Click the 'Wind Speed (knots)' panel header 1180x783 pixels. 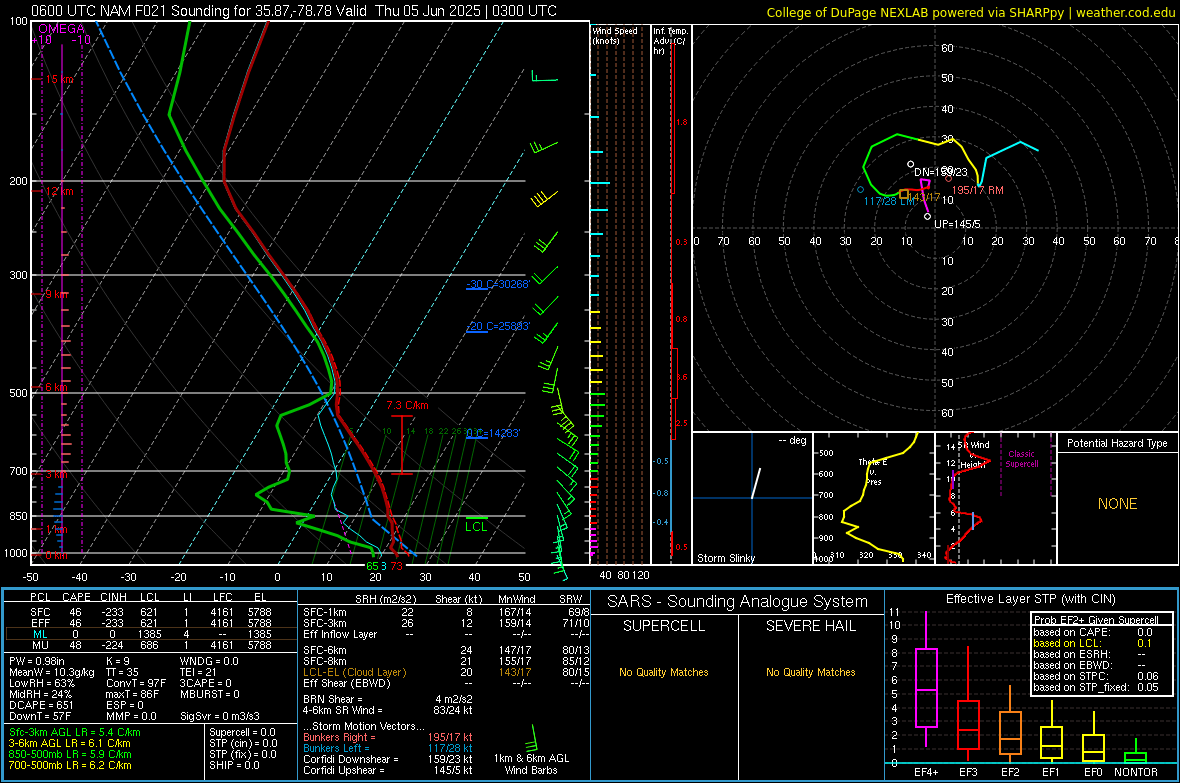coord(615,35)
